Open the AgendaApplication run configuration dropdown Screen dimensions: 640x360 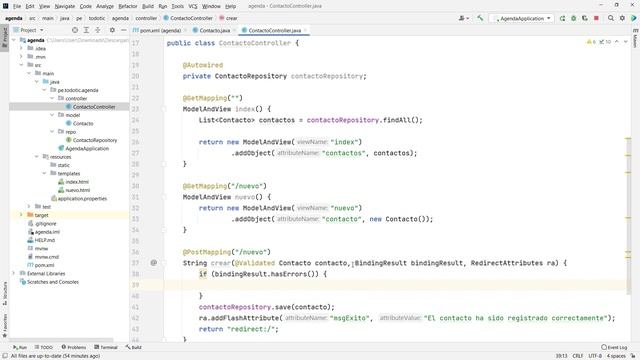pyautogui.click(x=522, y=18)
